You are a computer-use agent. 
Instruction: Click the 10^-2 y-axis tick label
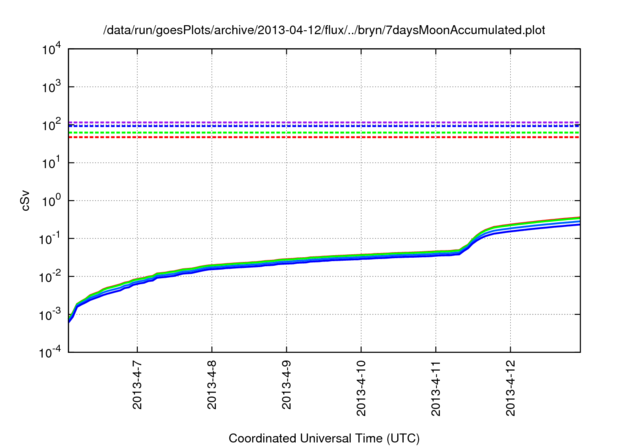pos(50,277)
